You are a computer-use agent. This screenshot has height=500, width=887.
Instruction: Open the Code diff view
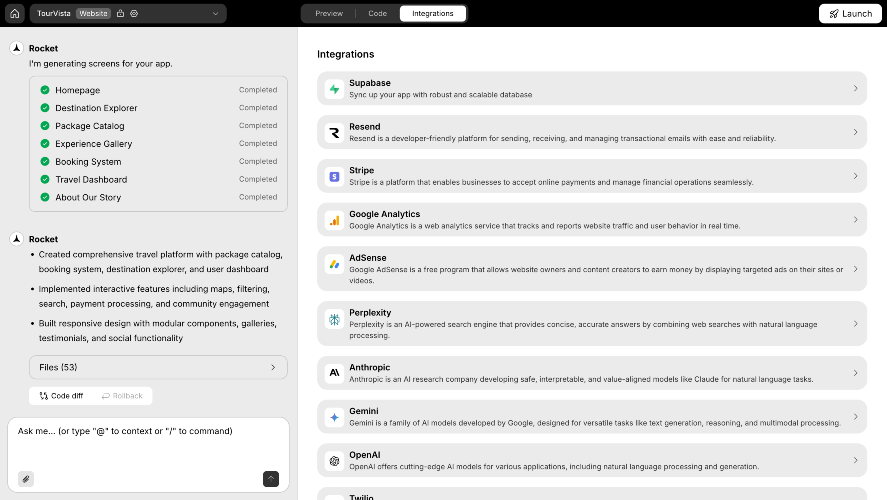[61, 396]
